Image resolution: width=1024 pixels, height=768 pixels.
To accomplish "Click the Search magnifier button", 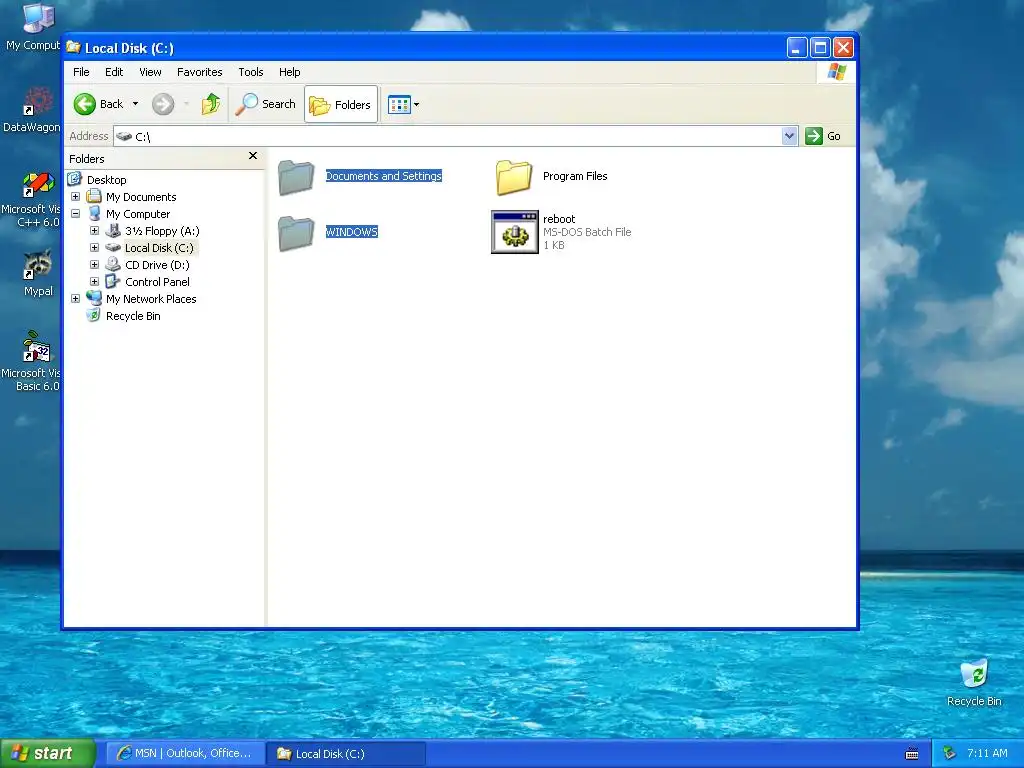I will [x=266, y=104].
